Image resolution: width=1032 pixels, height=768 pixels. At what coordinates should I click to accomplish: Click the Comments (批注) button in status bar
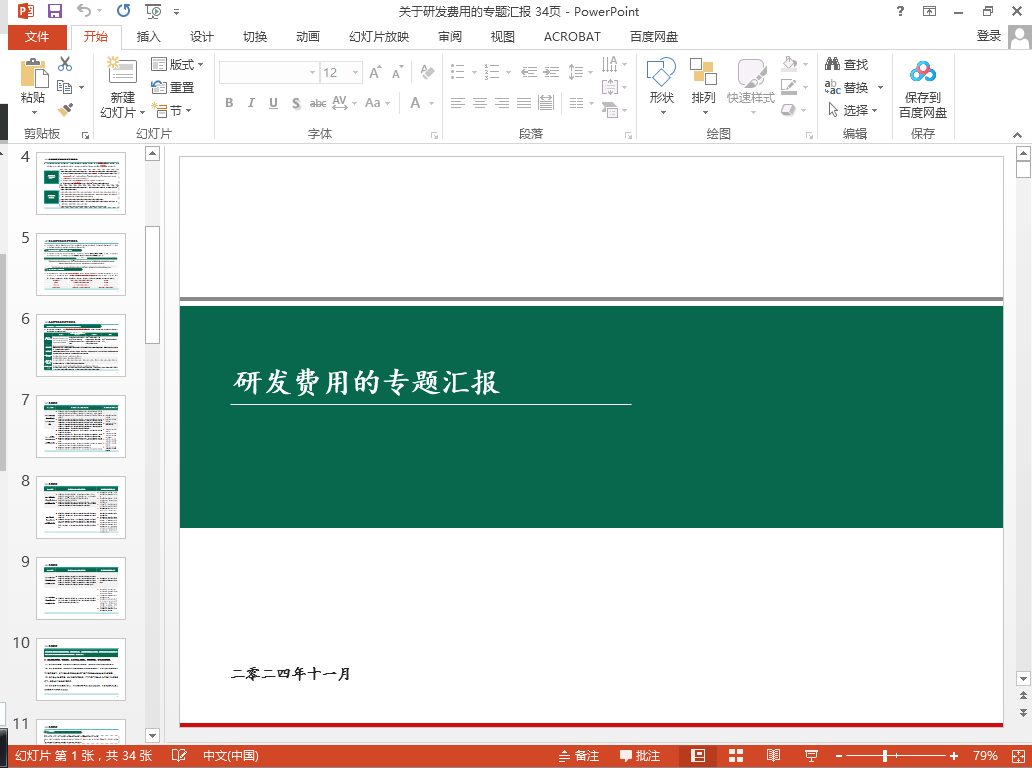640,755
